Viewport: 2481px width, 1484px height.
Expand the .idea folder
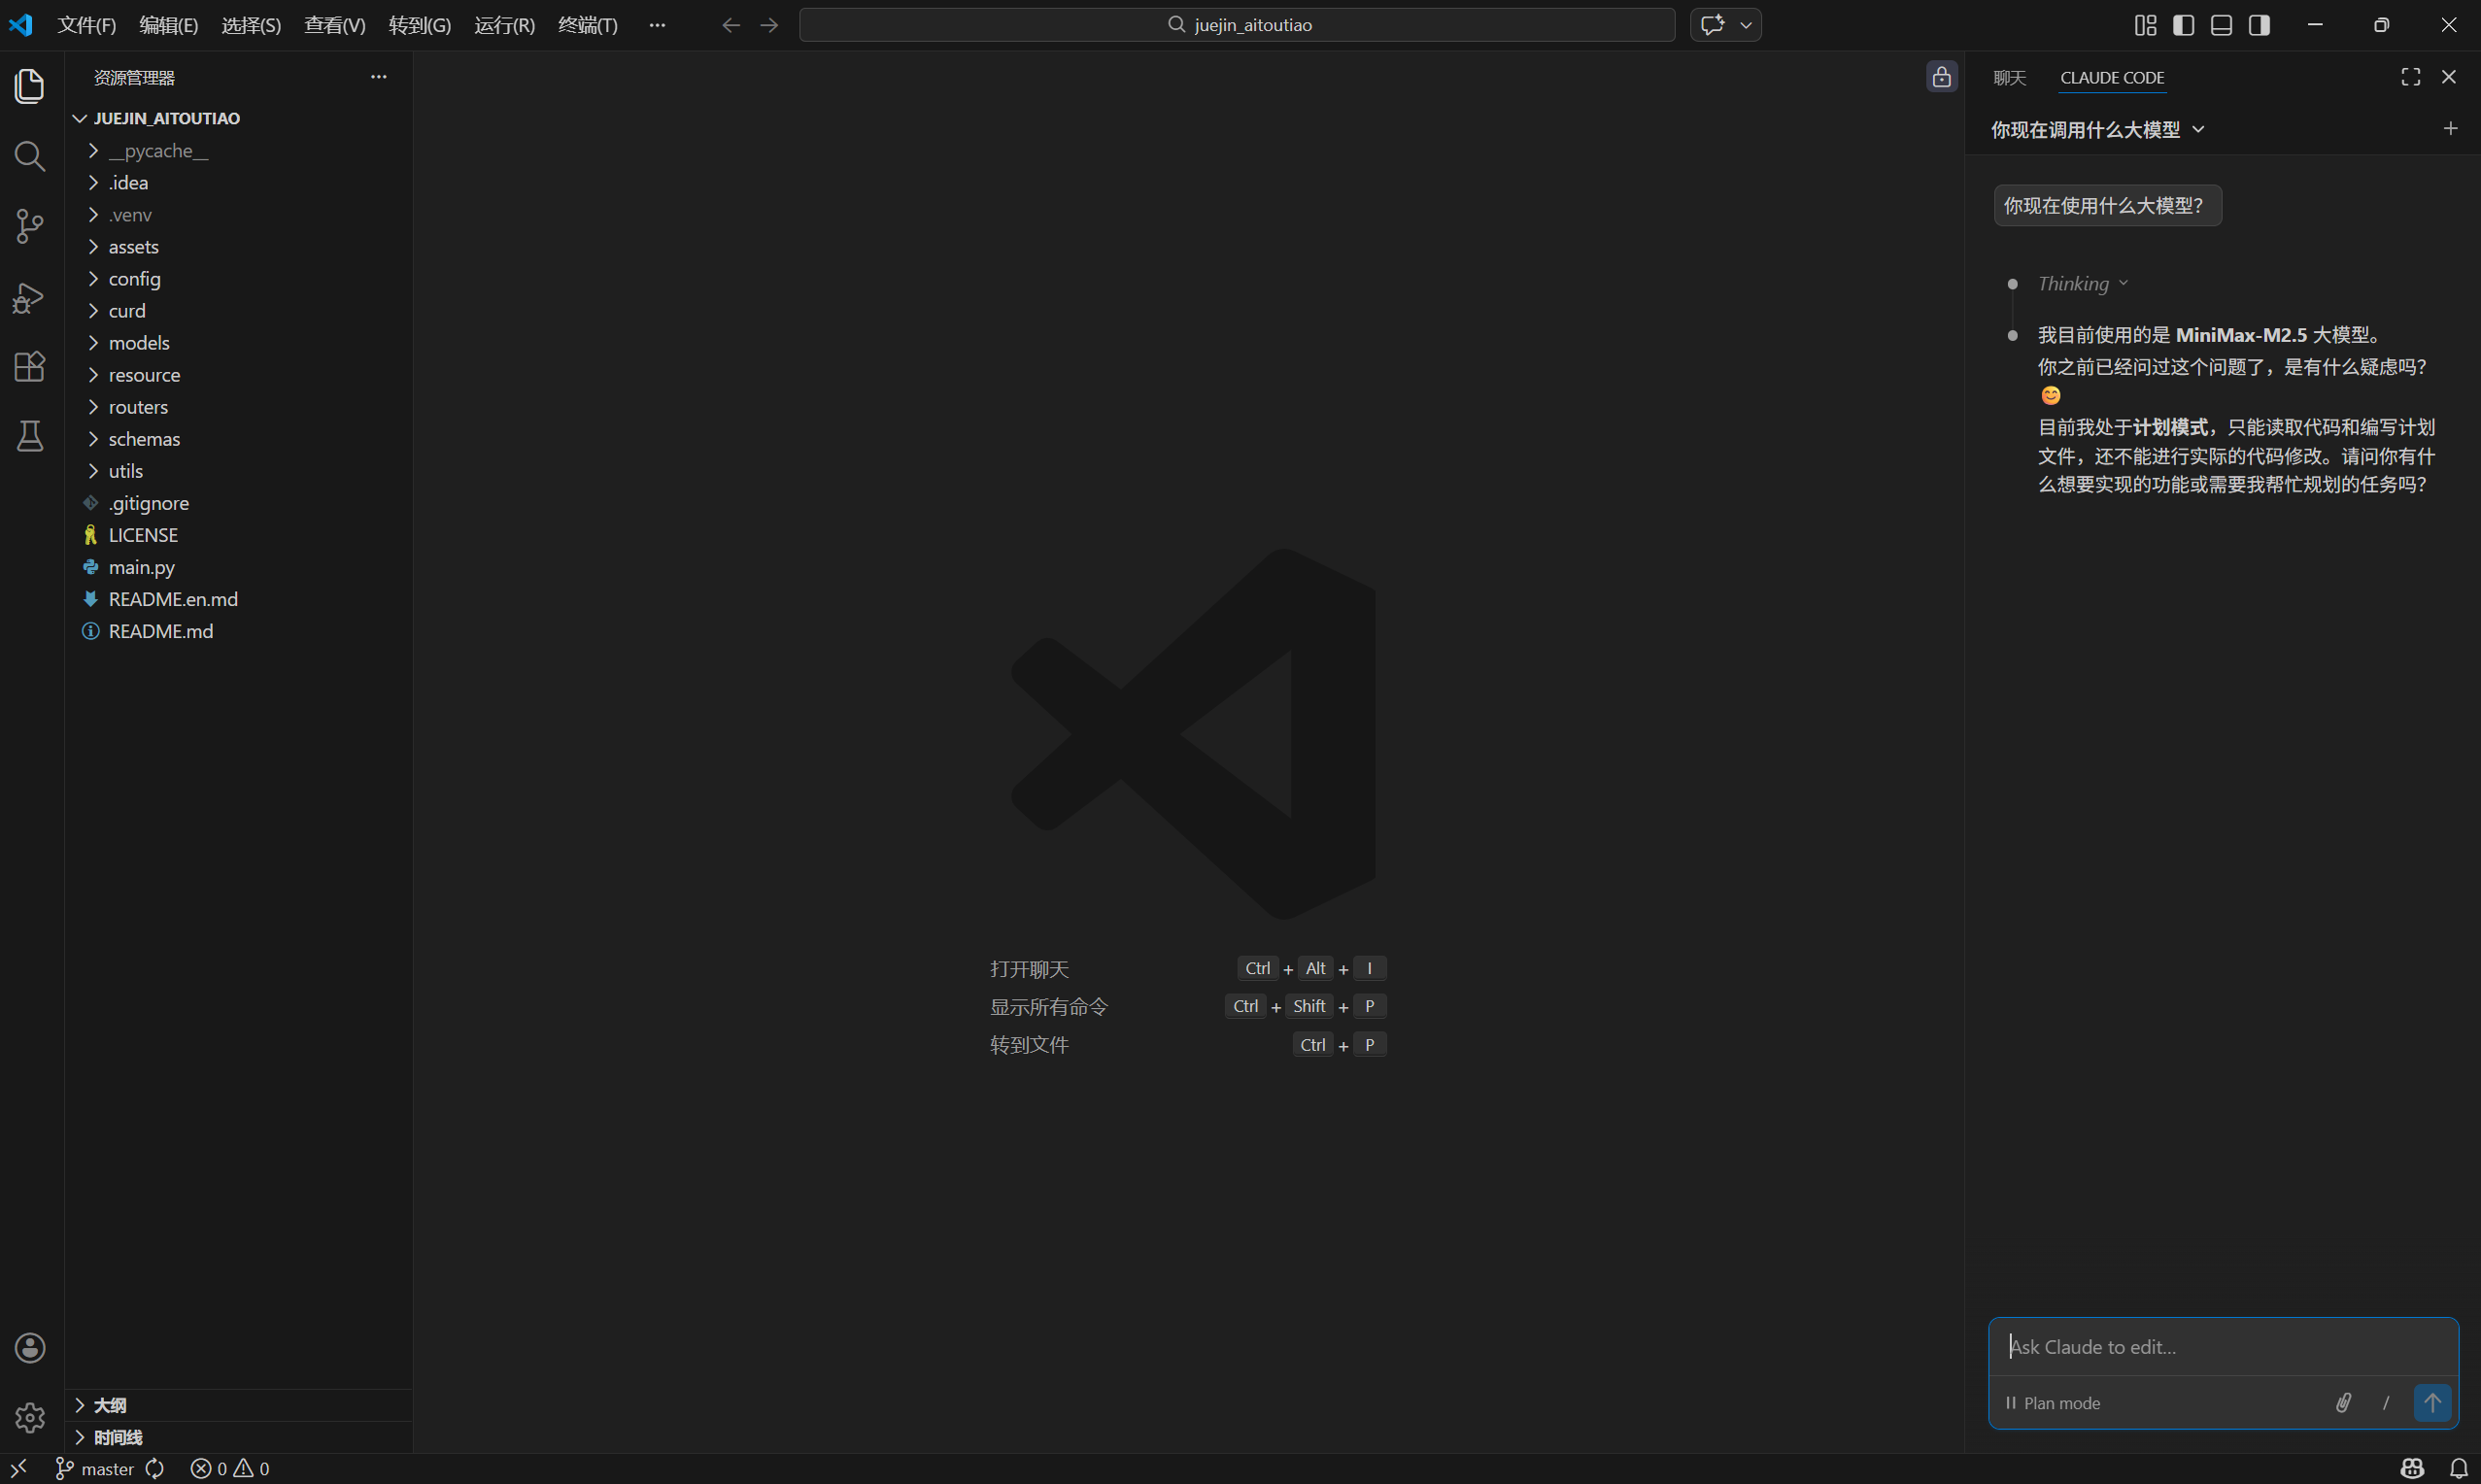(x=238, y=182)
